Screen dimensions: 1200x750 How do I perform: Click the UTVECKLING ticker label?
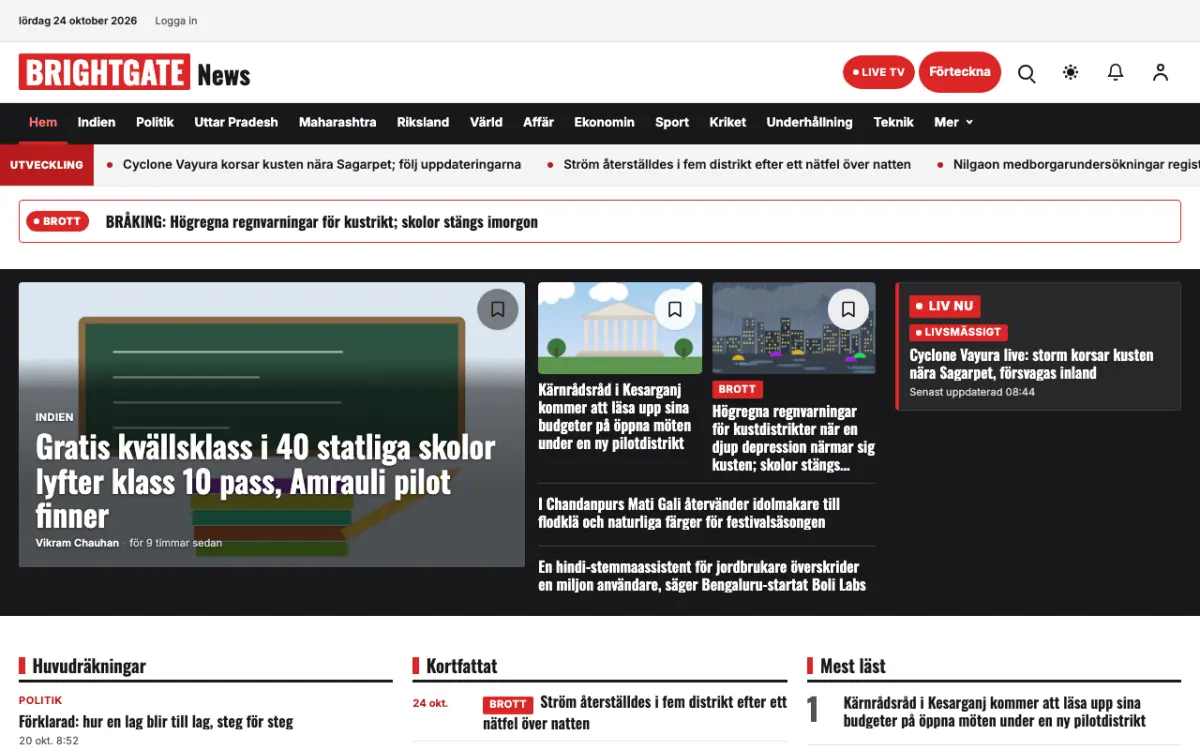pos(47,165)
